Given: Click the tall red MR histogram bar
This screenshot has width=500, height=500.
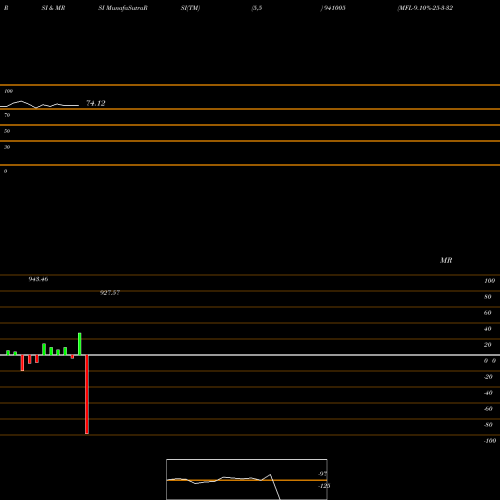Looking at the screenshot, I should point(87,394).
